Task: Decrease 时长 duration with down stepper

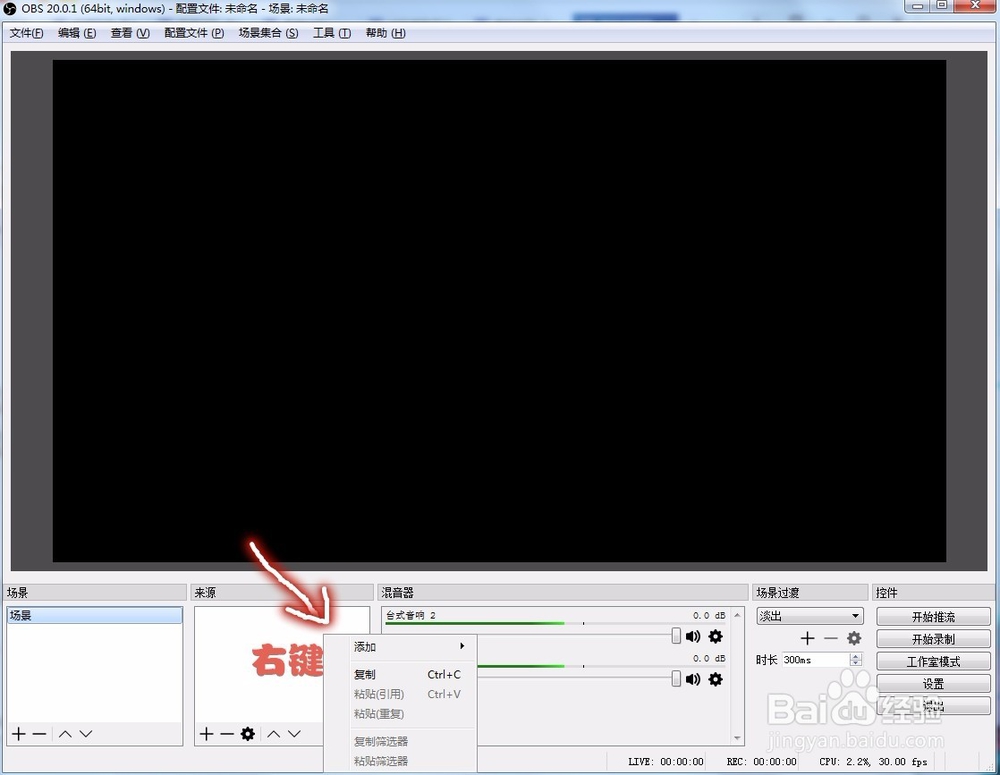Action: [x=857, y=663]
